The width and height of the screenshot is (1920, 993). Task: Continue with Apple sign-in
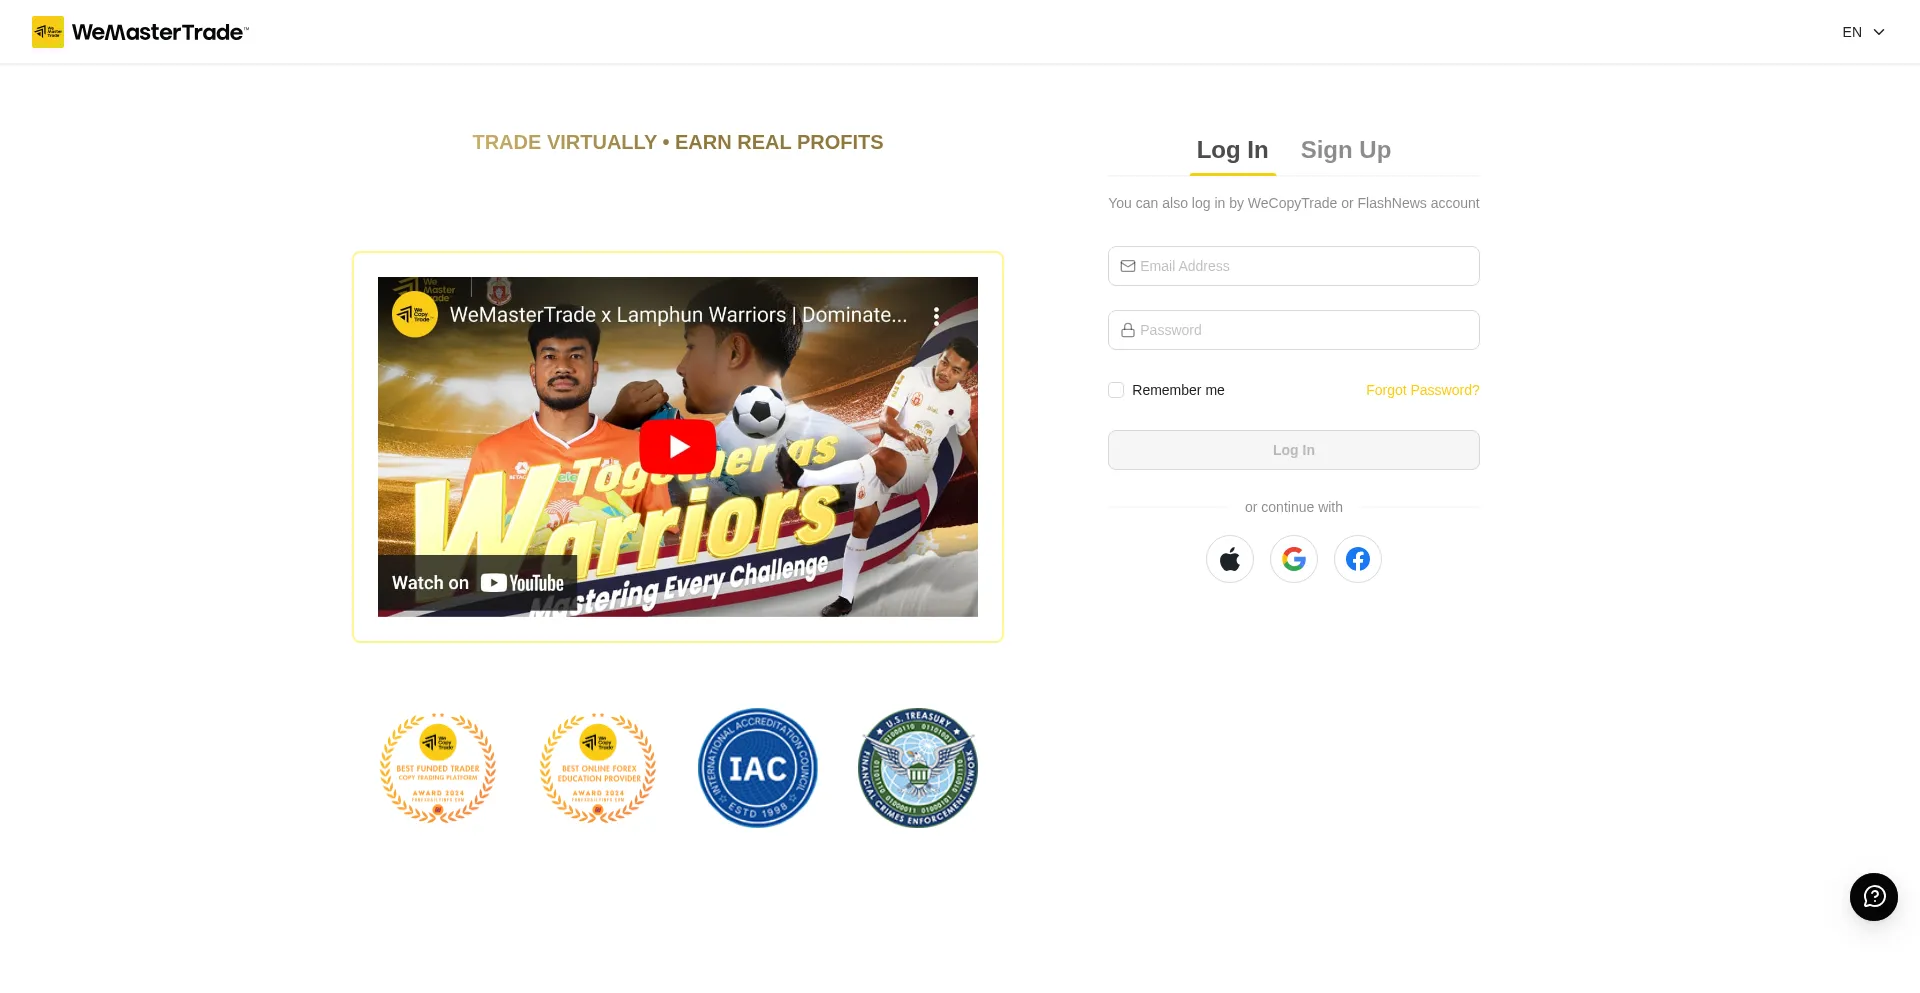[x=1230, y=559]
